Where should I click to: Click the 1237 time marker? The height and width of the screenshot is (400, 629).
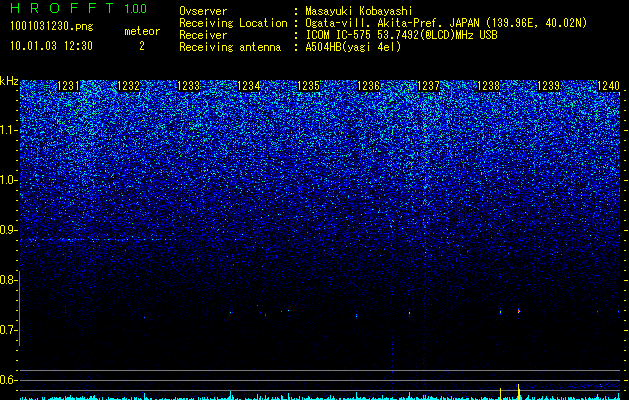pos(428,86)
